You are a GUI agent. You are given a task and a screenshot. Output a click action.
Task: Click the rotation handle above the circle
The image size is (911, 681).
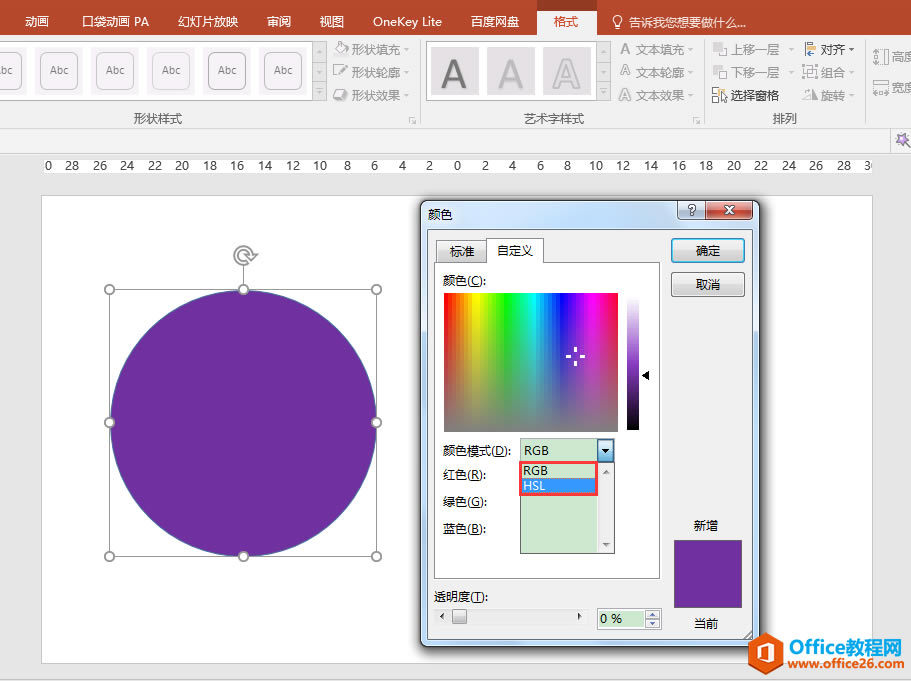[x=245, y=255]
